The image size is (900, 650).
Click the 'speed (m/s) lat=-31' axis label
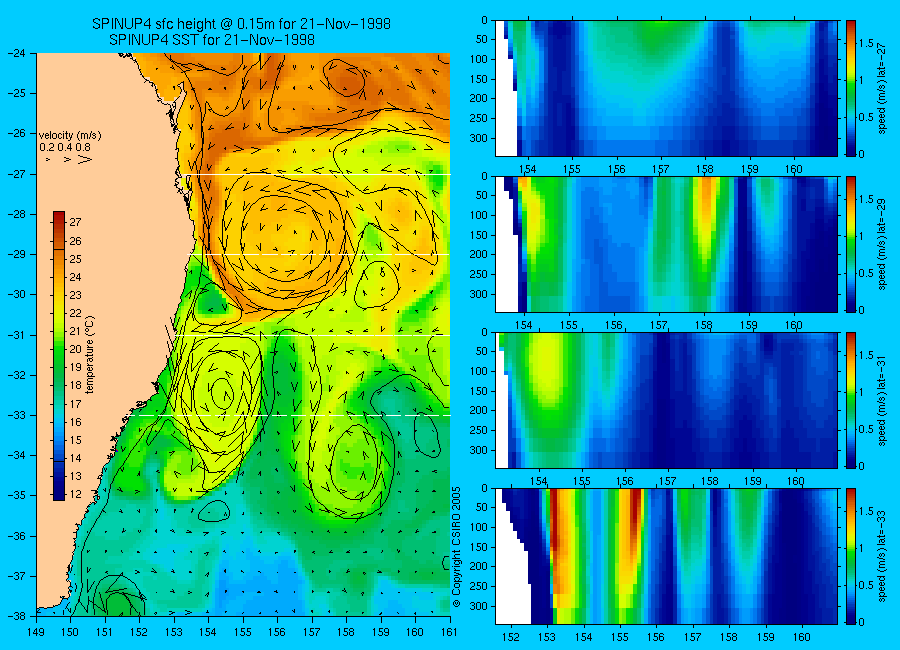pyautogui.click(x=882, y=400)
